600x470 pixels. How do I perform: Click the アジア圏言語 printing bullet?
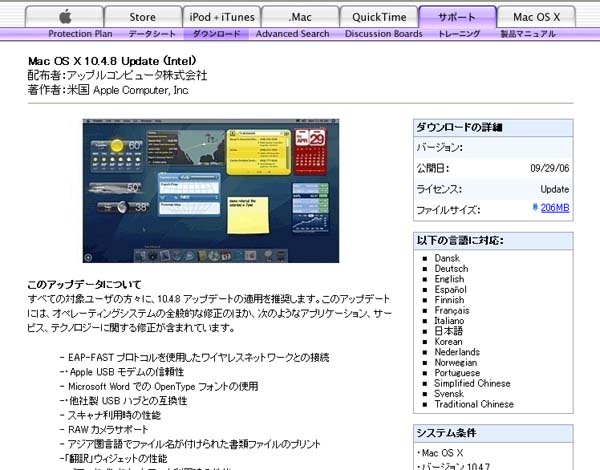190,444
